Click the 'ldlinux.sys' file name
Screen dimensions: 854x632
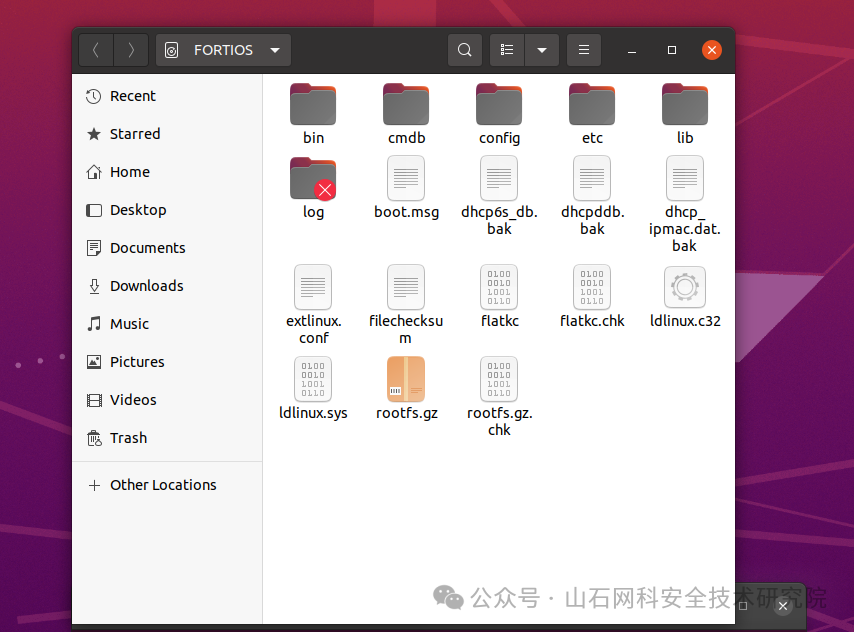313,413
